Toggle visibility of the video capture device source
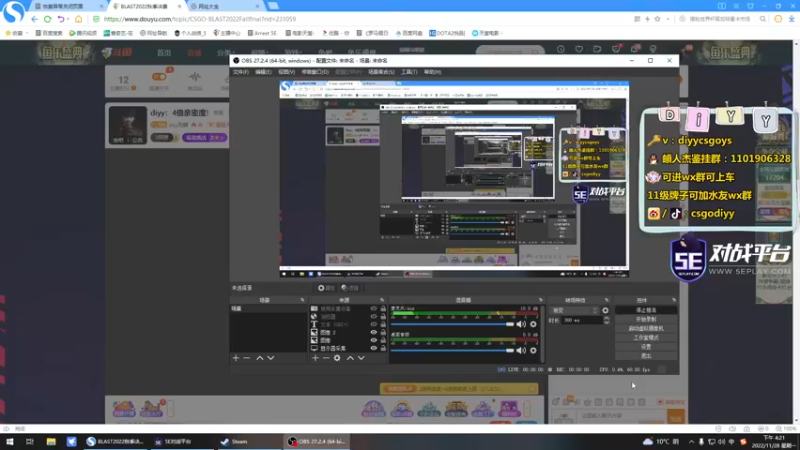 (x=373, y=309)
